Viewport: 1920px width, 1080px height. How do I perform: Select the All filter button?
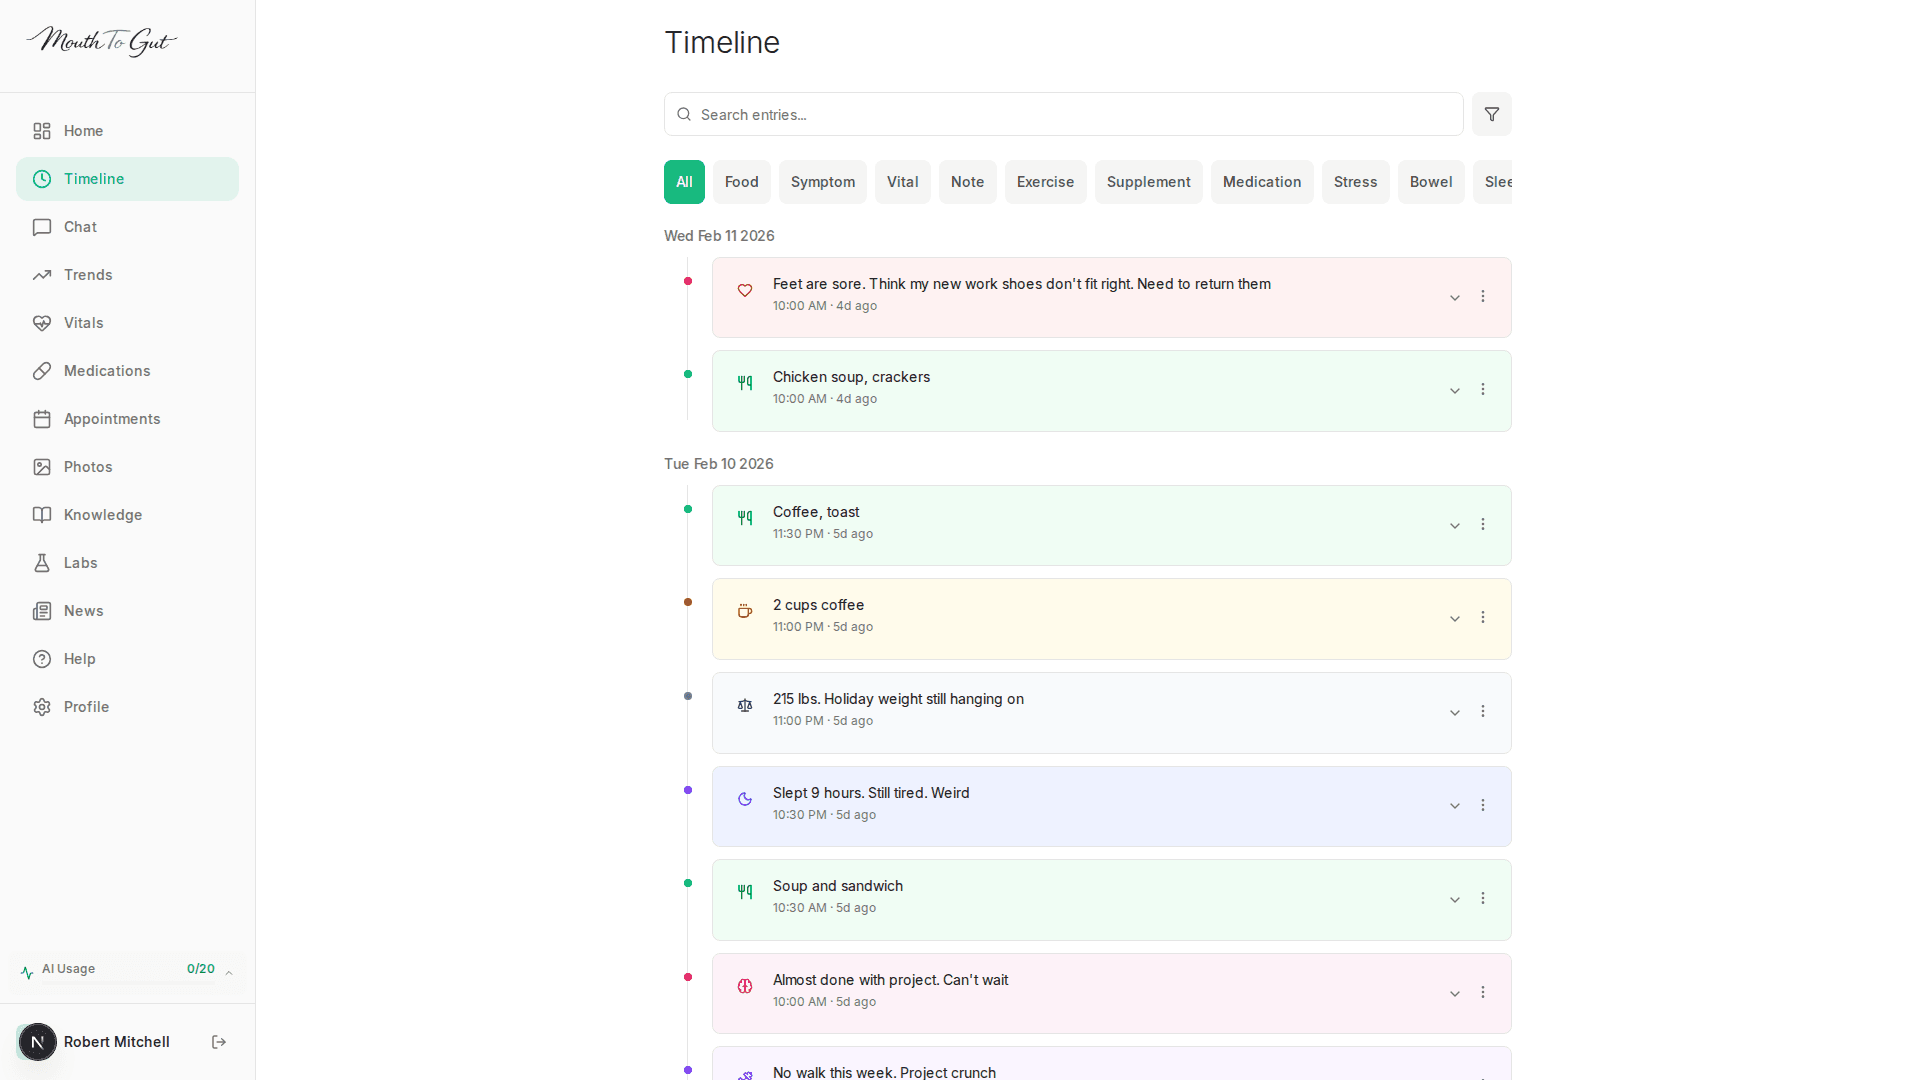coord(683,182)
